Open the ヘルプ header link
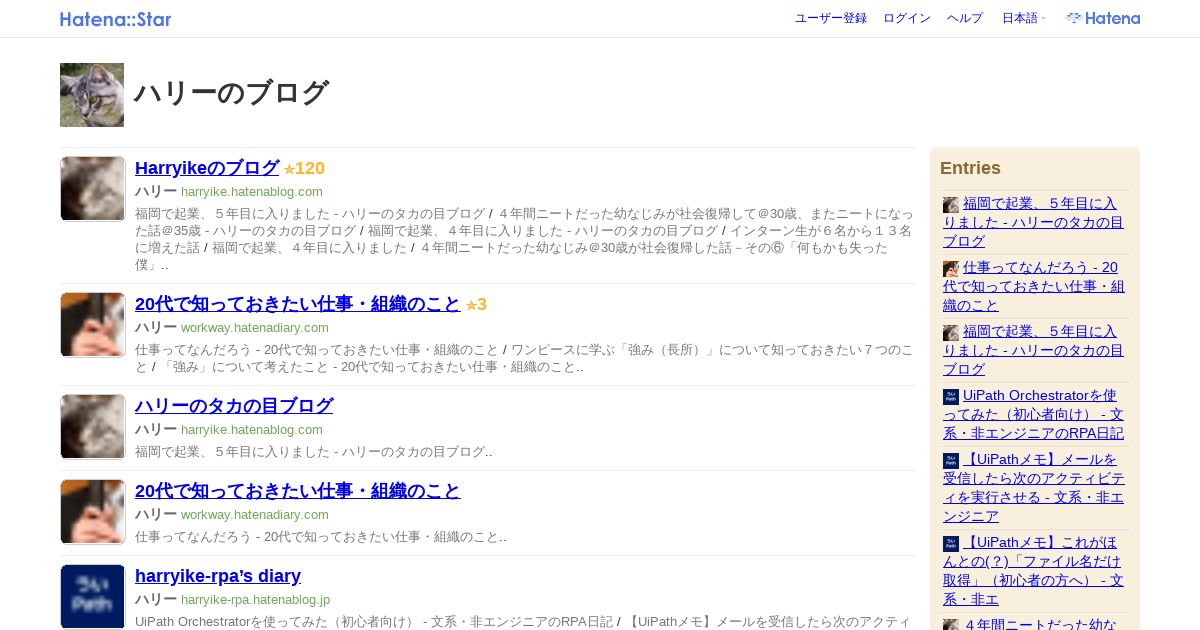The width and height of the screenshot is (1200, 630). (965, 18)
